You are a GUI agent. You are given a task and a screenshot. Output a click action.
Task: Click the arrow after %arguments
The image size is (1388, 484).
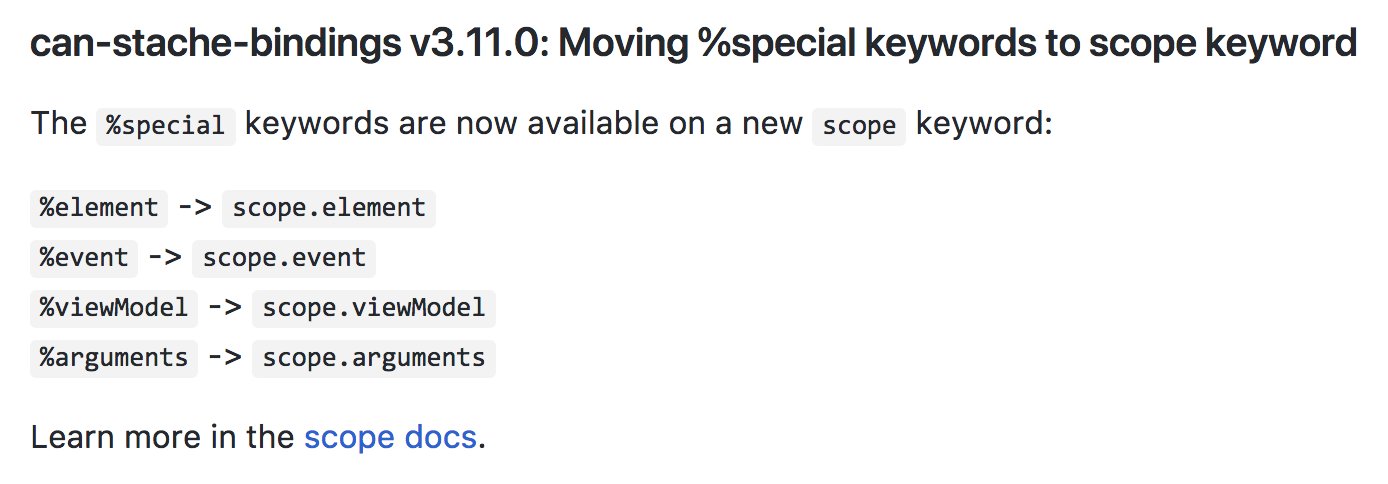click(x=225, y=358)
